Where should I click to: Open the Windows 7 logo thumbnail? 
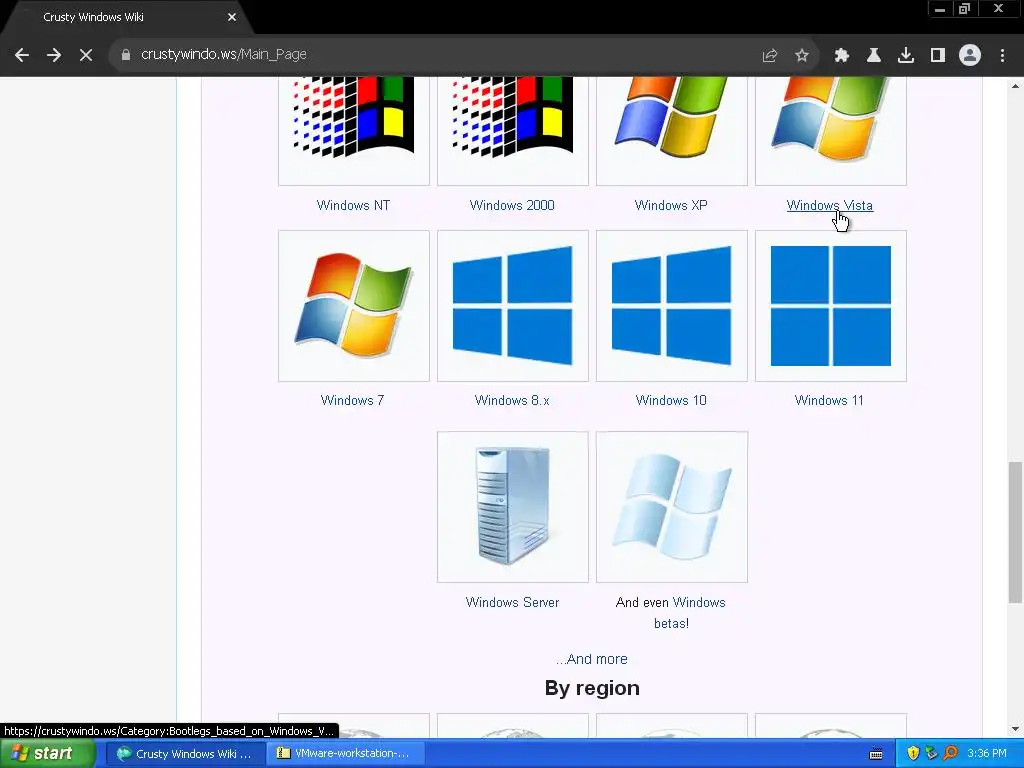354,306
